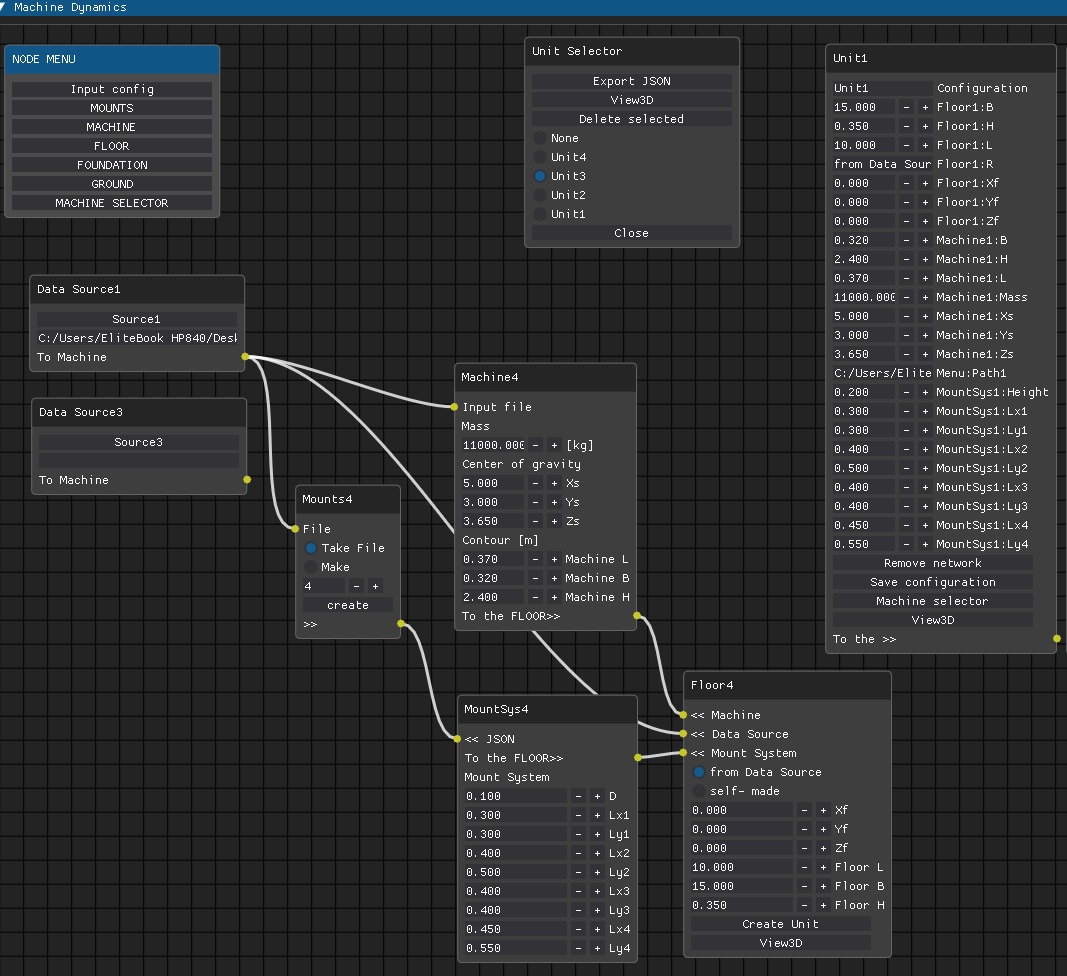Decrease Machine B value in Machine4
1067x976 pixels.
click(536, 579)
